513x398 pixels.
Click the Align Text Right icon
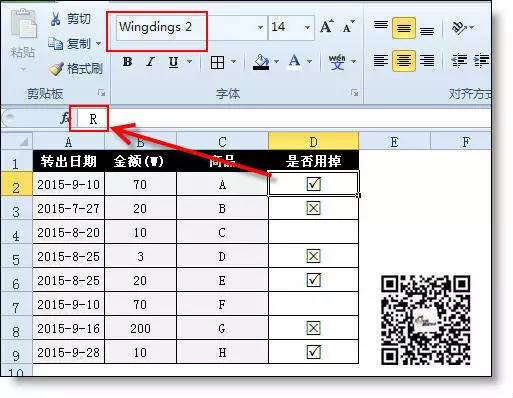427,61
